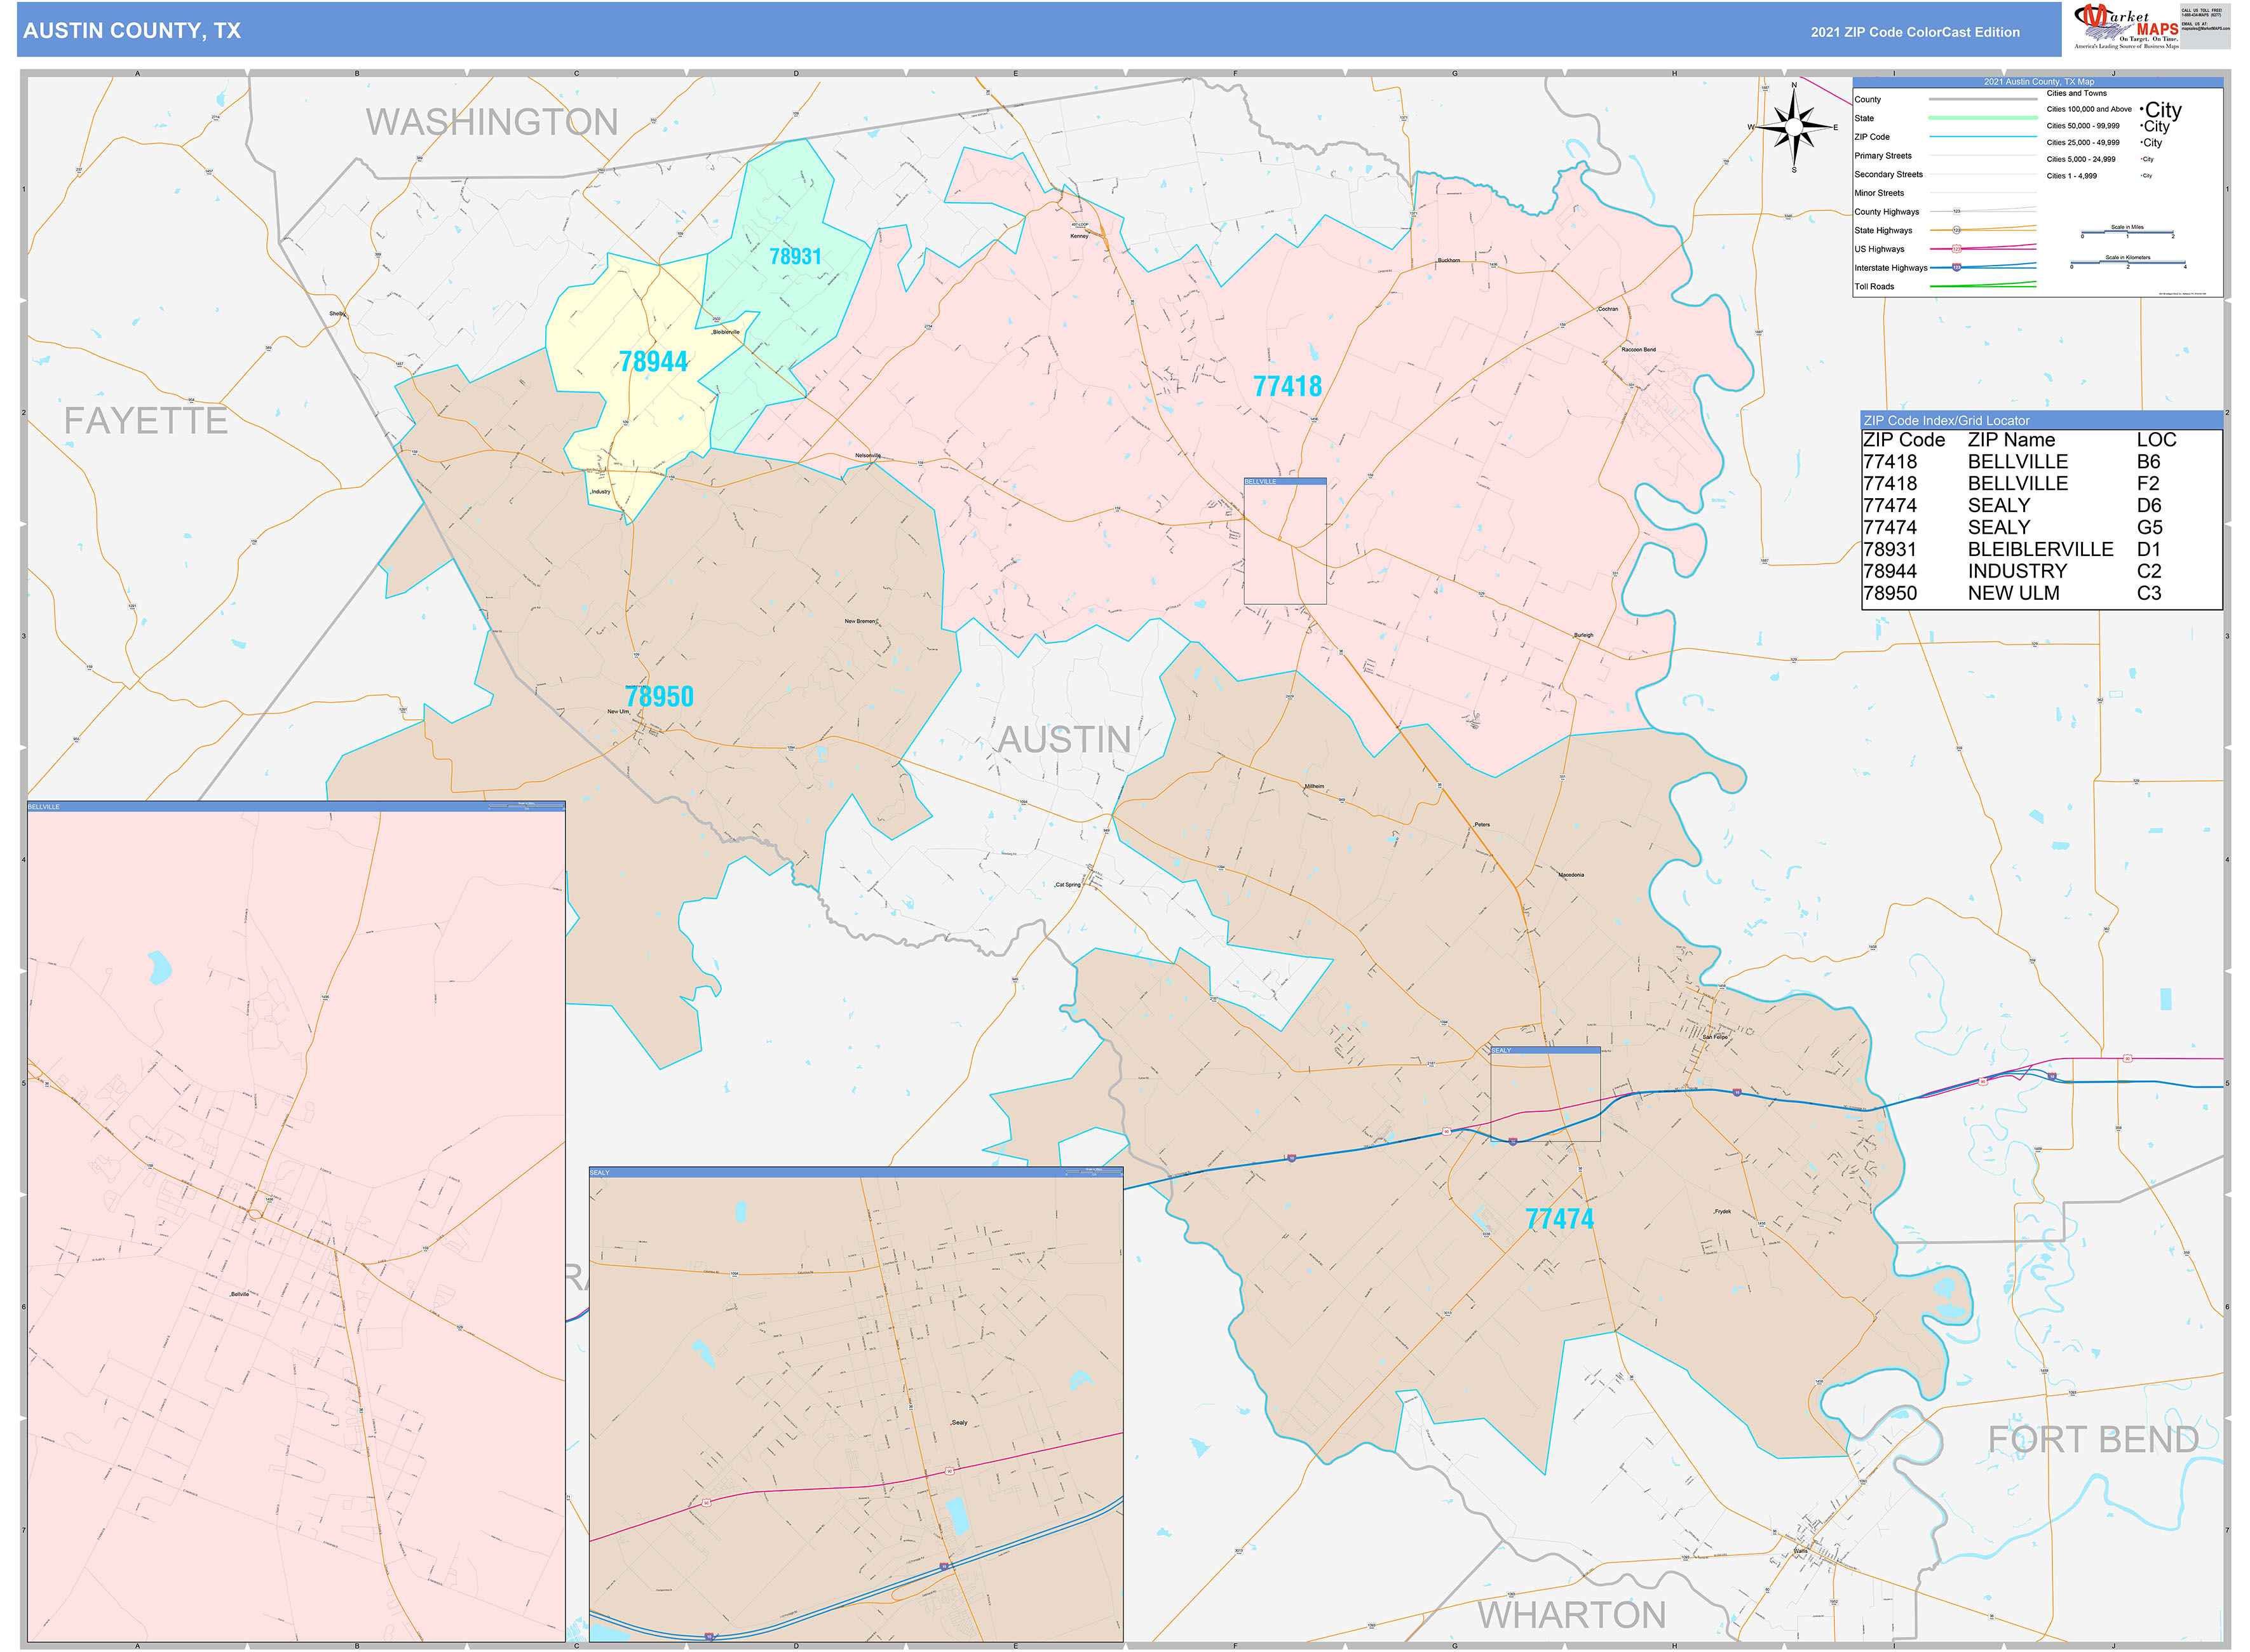Click the 'Nelsonville' town label on the map
The height and width of the screenshot is (1652, 2250).
click(868, 456)
